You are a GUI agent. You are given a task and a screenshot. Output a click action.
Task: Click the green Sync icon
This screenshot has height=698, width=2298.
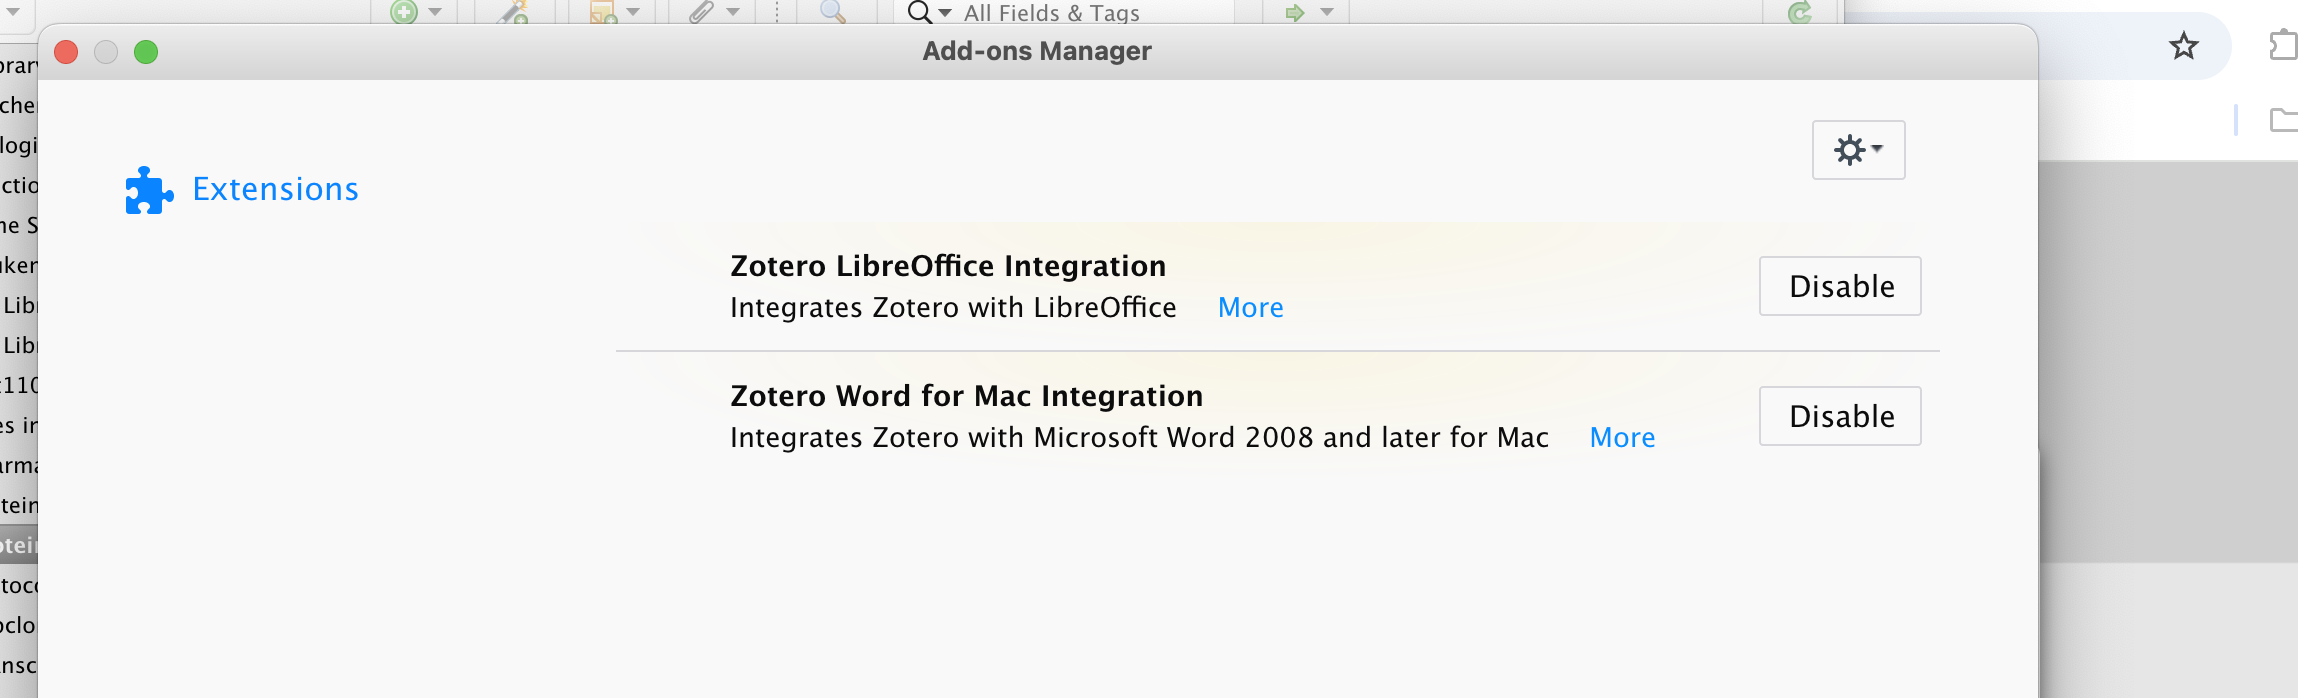(x=1800, y=12)
